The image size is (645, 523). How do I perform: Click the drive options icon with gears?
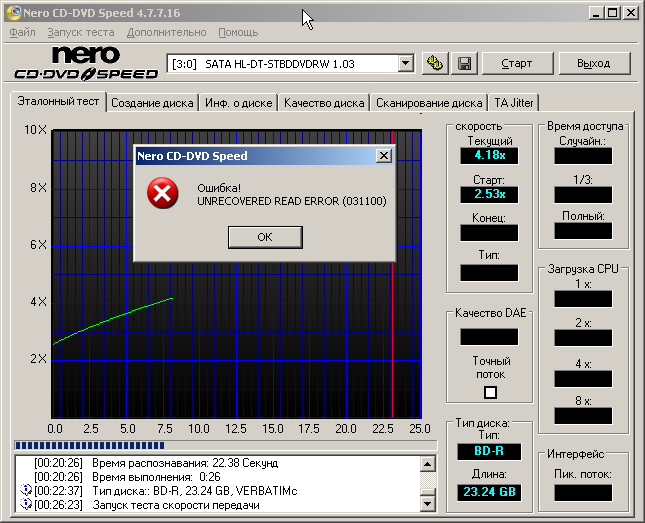(435, 63)
